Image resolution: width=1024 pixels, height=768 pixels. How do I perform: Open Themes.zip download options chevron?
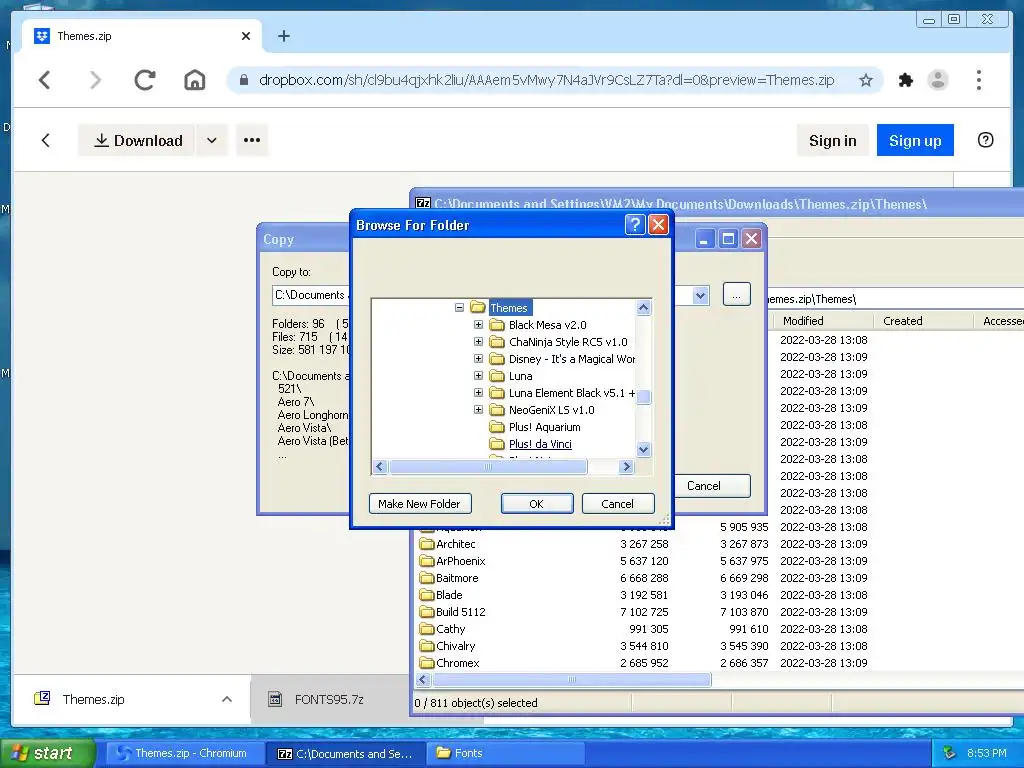[x=227, y=699]
